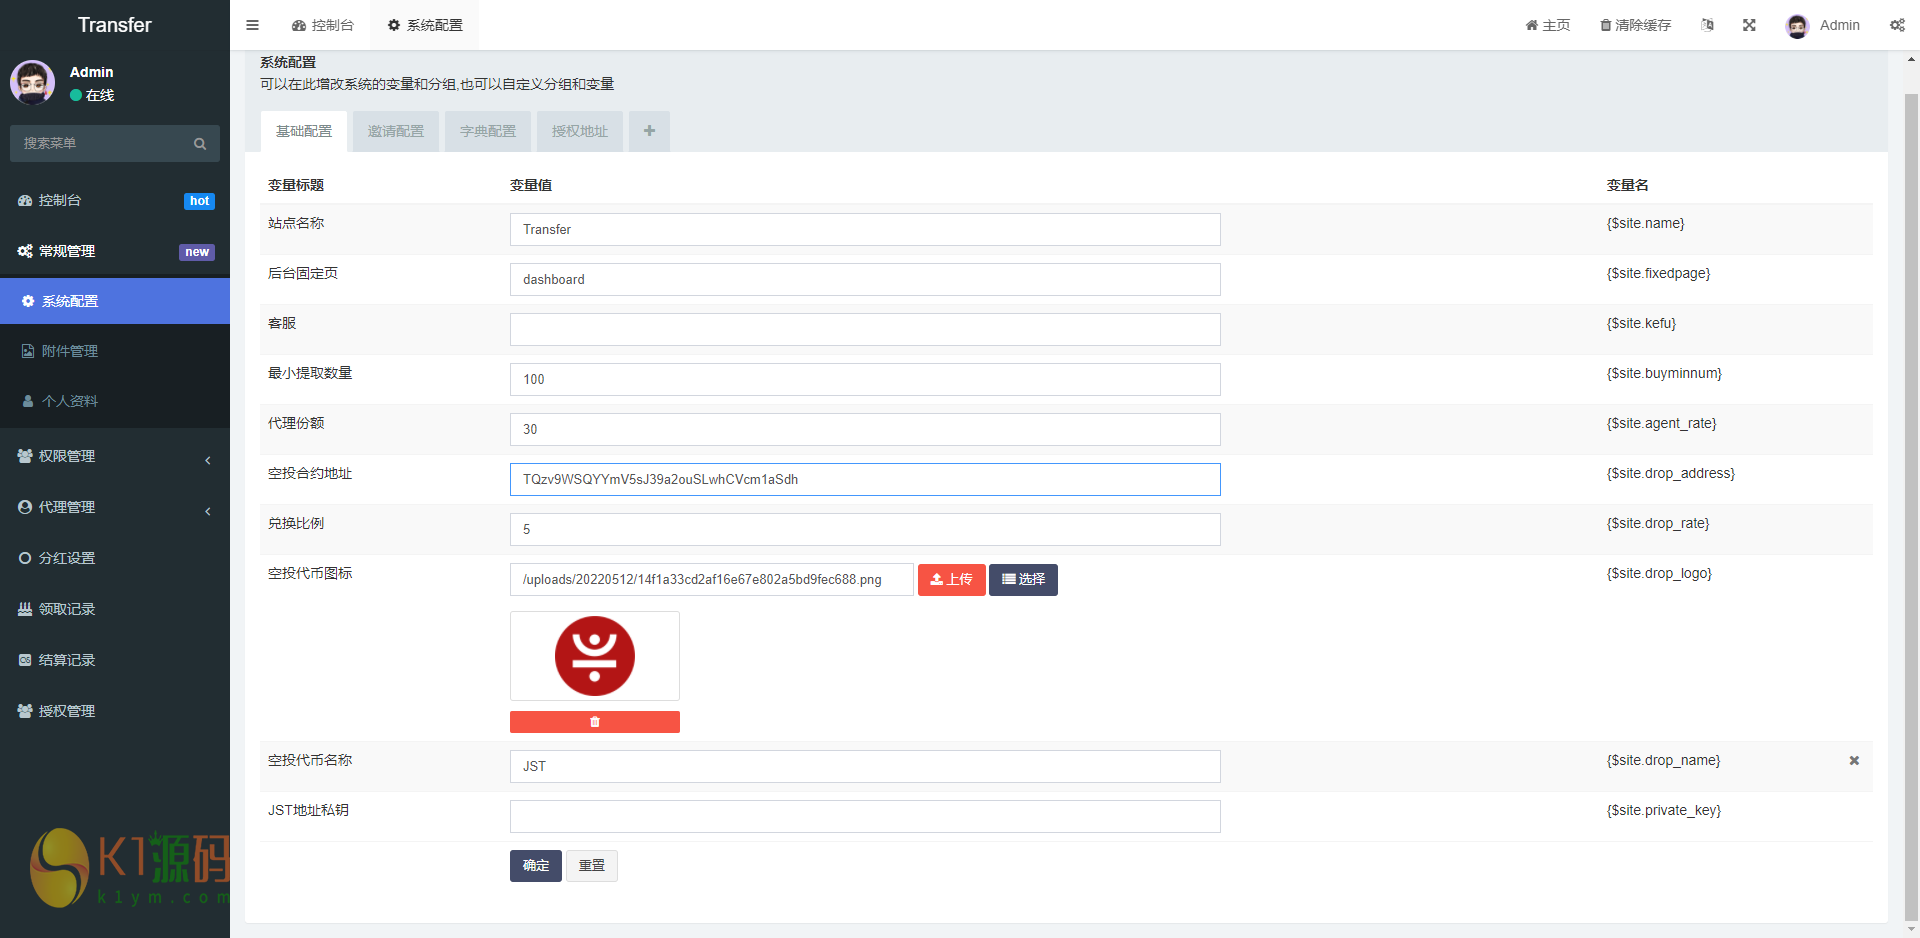Open the Admin user dropdown in header
The image size is (1920, 938).
[1823, 25]
